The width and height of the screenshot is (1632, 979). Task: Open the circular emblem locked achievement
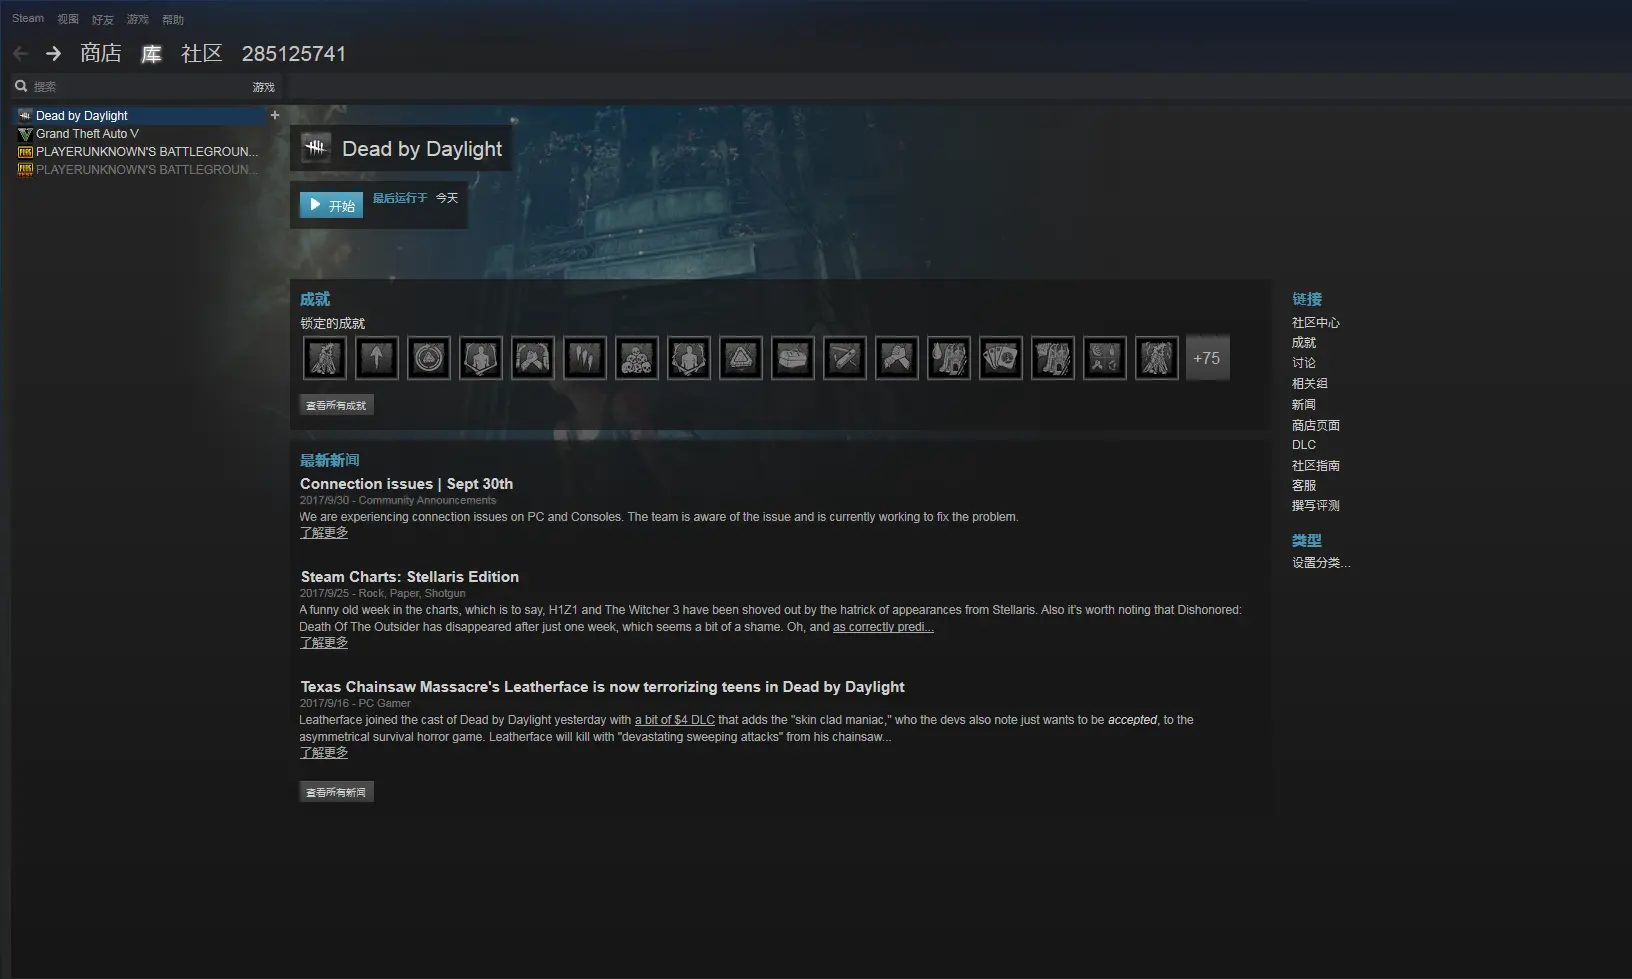[429, 358]
